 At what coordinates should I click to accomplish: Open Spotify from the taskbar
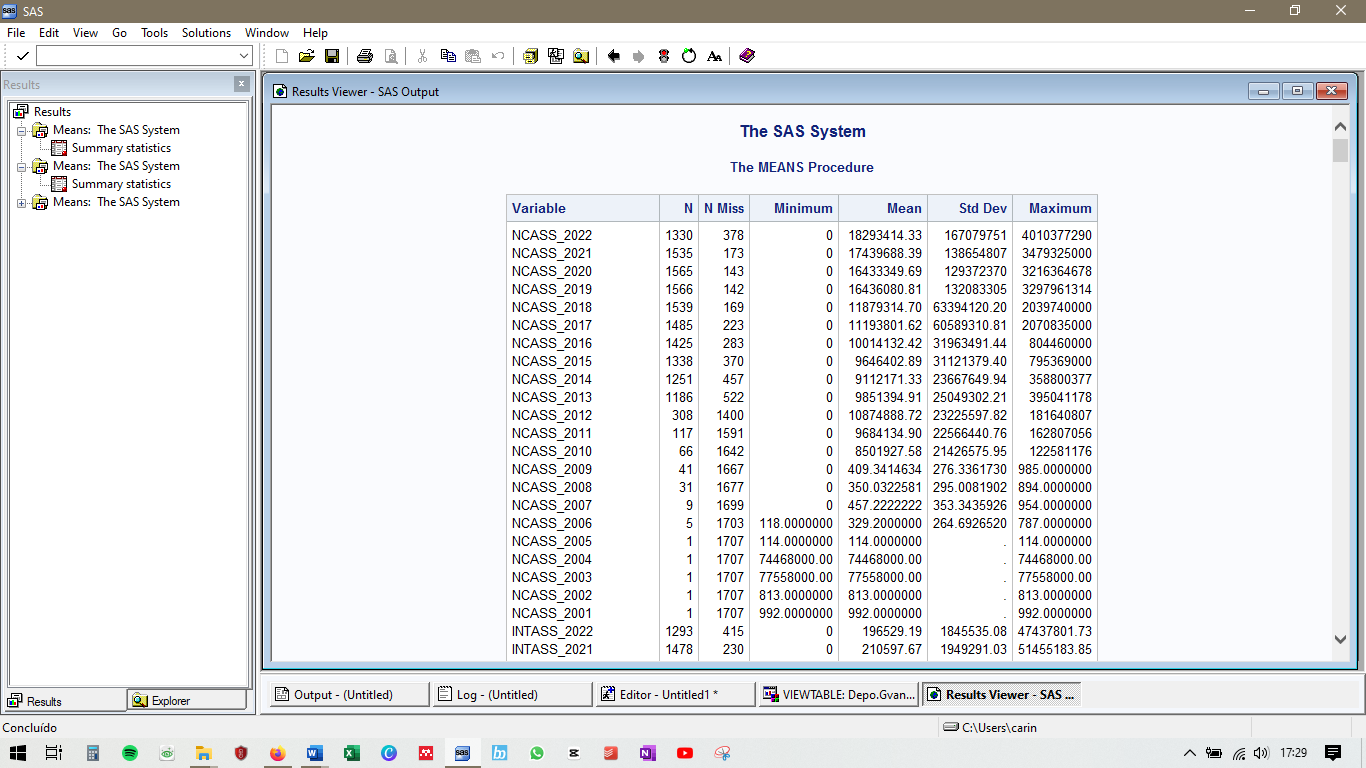[x=129, y=753]
